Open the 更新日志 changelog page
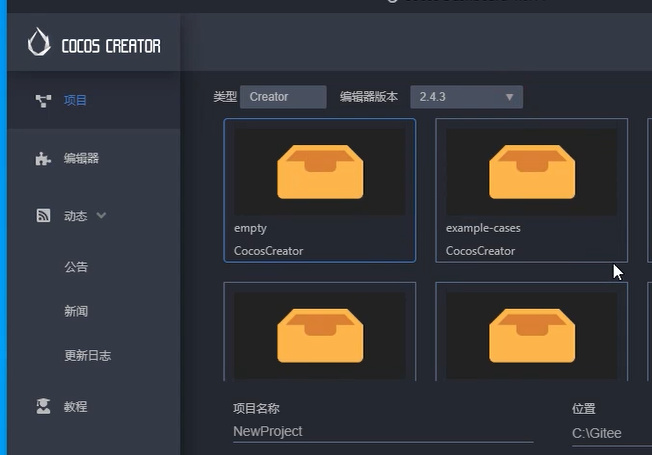 tap(88, 355)
